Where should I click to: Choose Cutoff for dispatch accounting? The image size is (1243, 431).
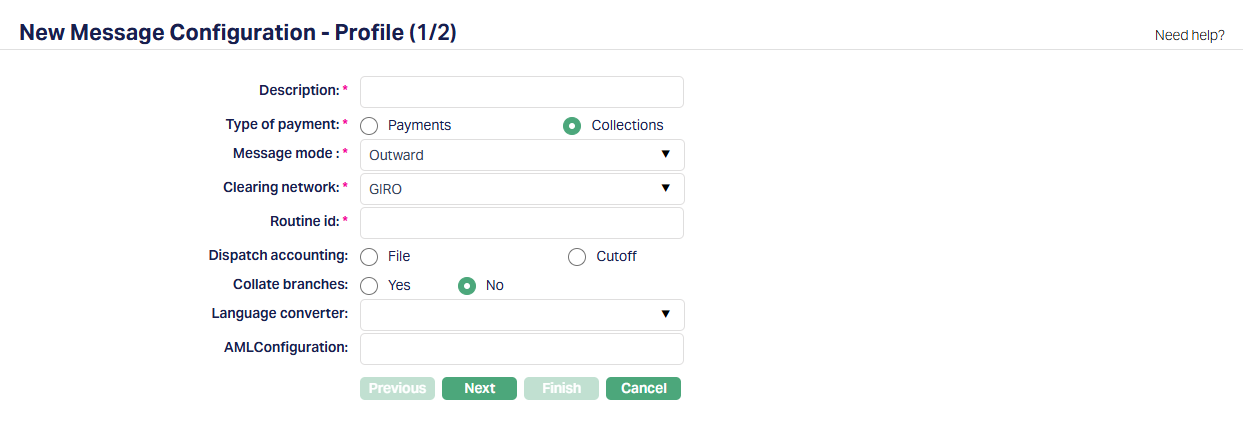click(x=577, y=257)
